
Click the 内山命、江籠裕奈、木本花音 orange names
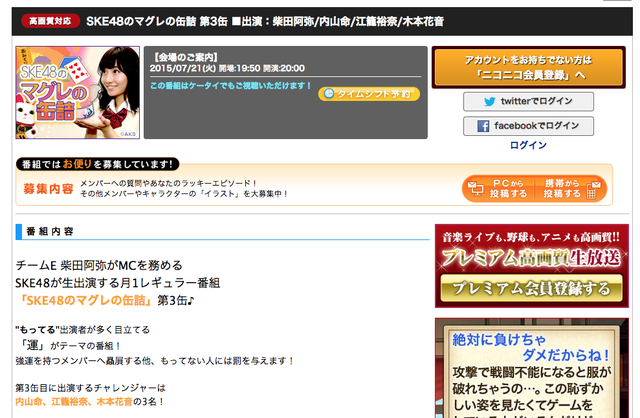click(x=74, y=402)
